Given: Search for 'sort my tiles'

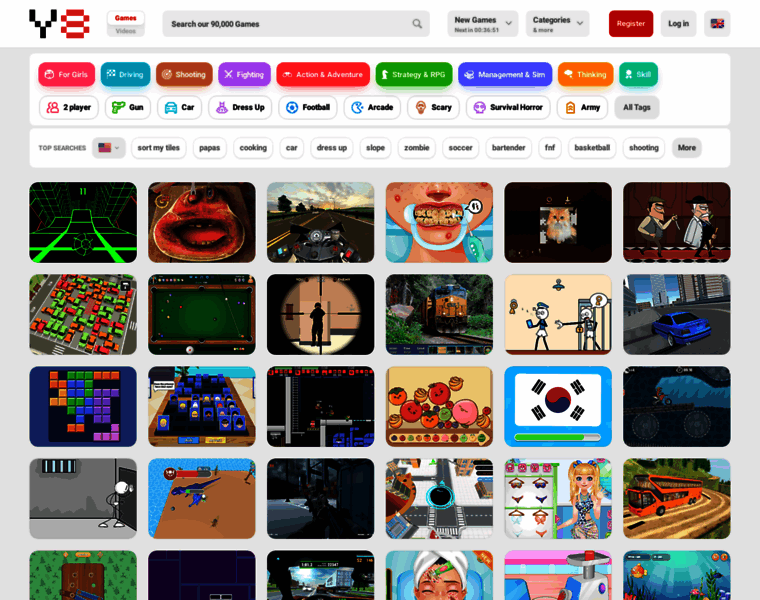Looking at the screenshot, I should point(158,148).
